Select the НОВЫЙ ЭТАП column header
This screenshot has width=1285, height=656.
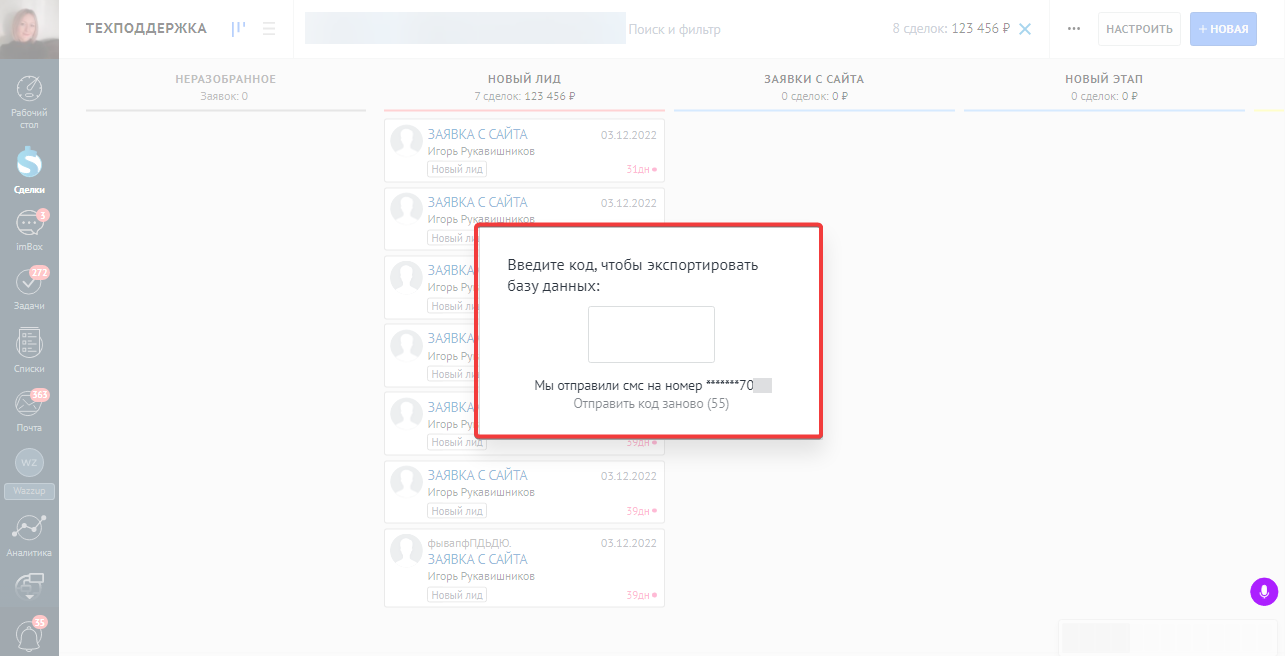[1104, 79]
